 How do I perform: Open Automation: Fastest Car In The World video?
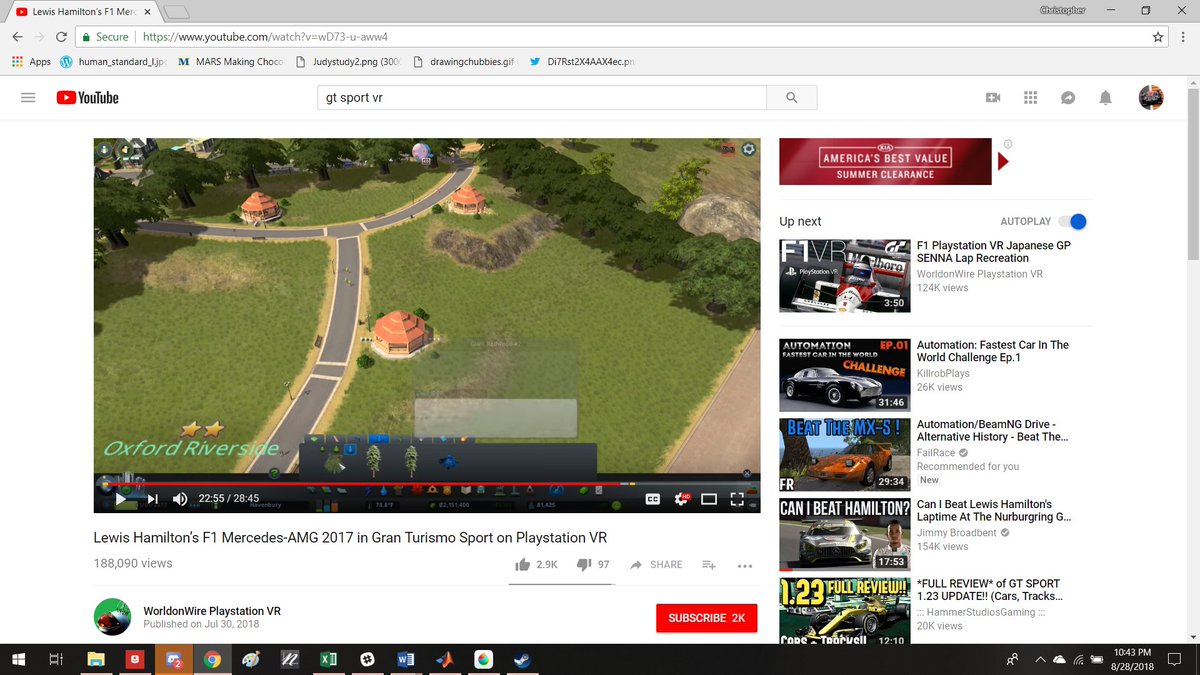pos(993,351)
